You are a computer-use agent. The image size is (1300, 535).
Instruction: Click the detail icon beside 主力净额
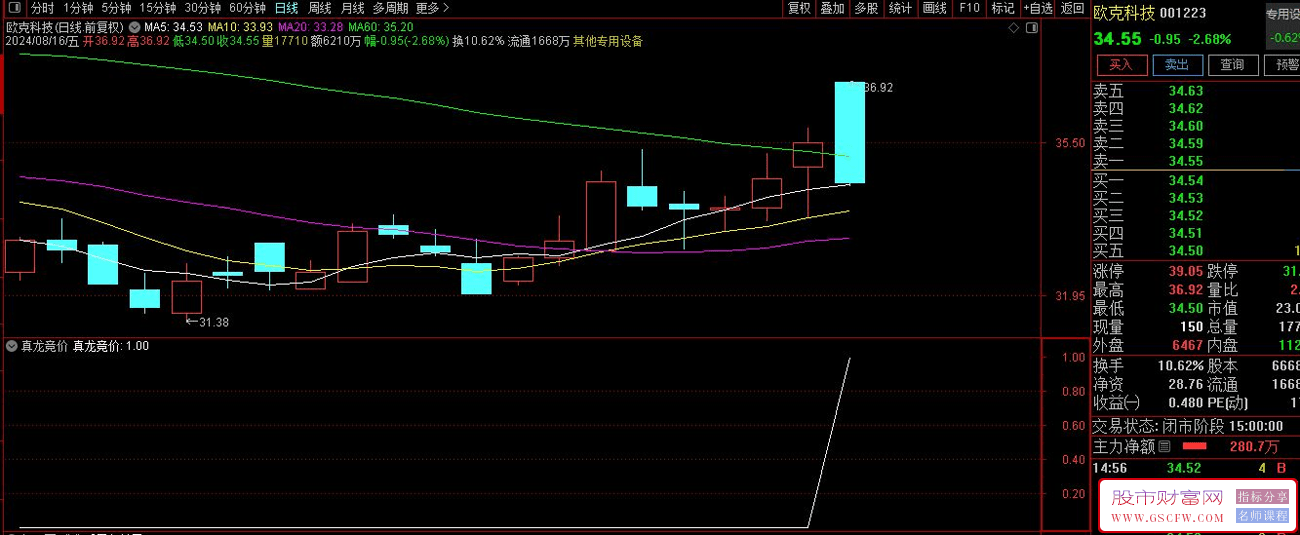click(x=1163, y=447)
